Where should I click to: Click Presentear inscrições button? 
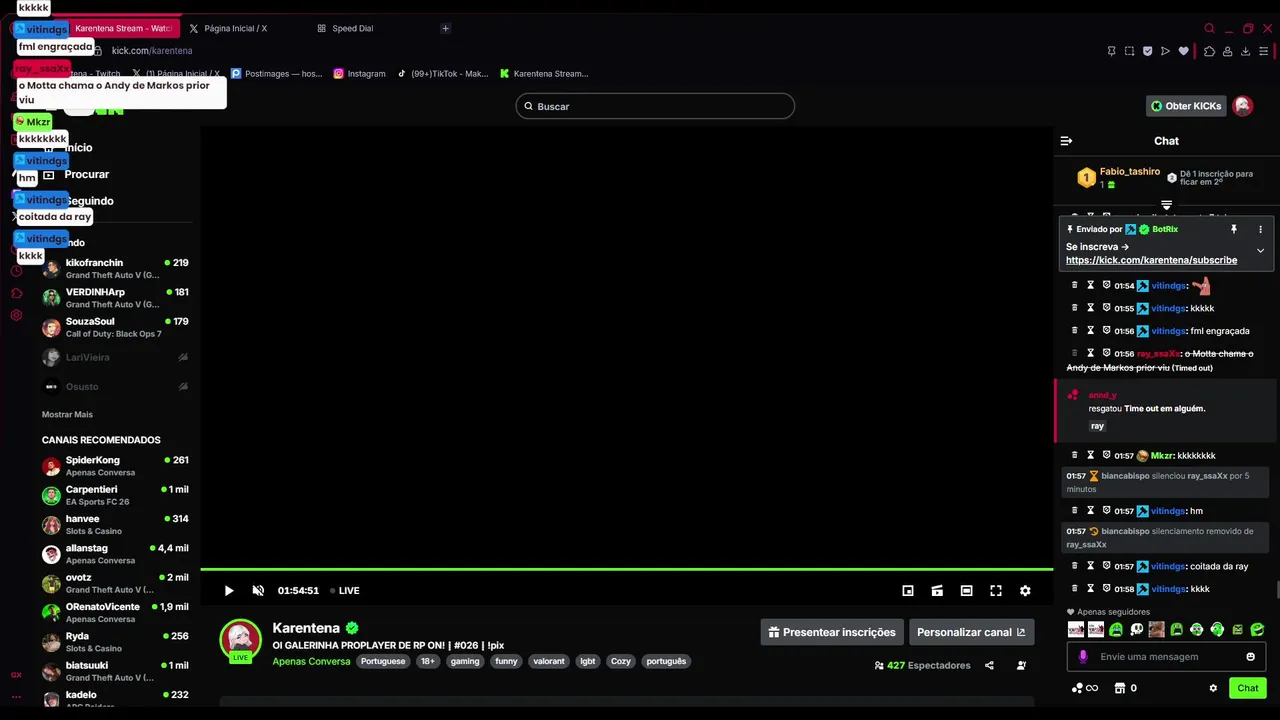(832, 632)
